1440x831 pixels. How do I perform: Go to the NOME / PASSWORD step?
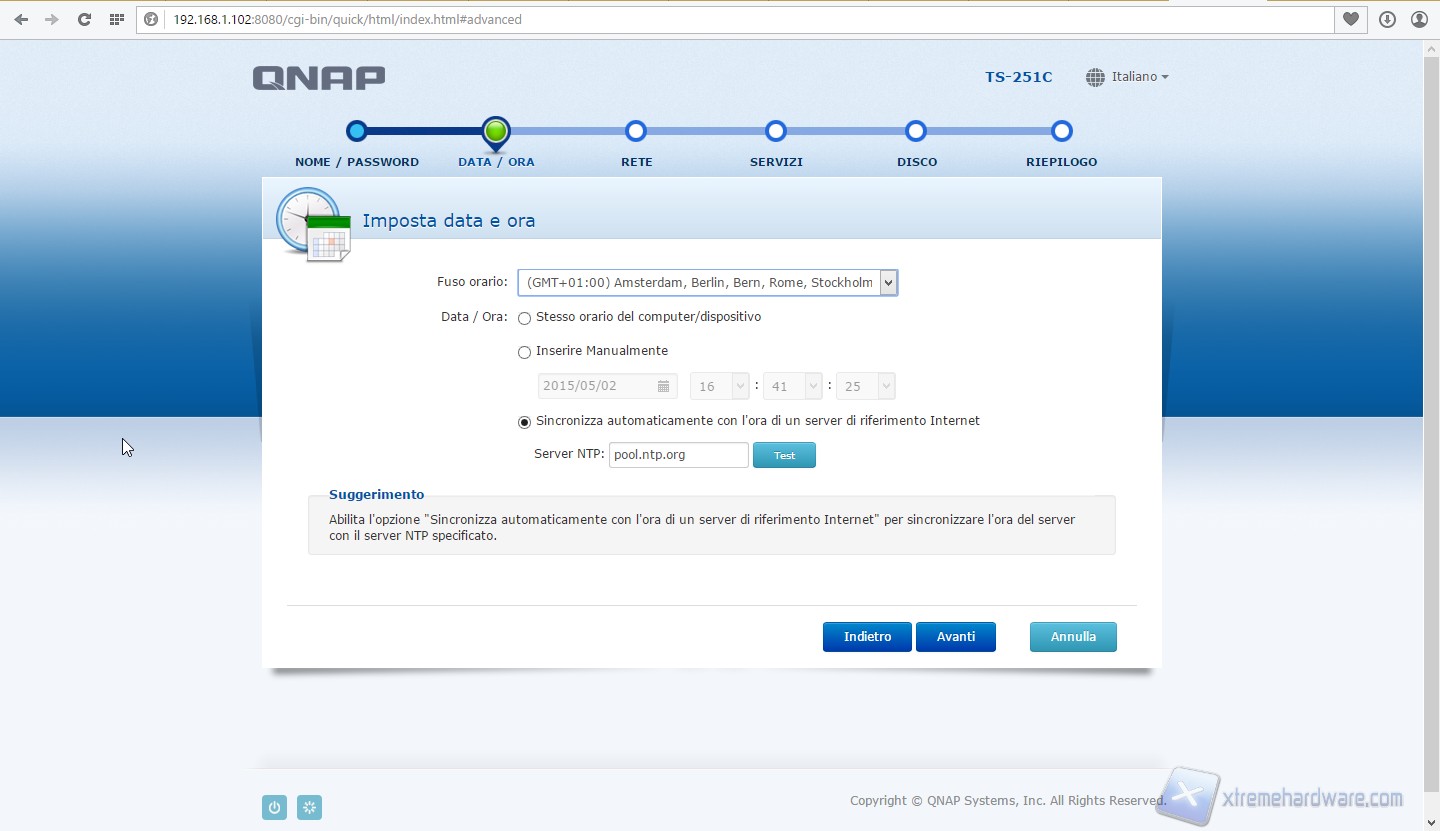(357, 131)
